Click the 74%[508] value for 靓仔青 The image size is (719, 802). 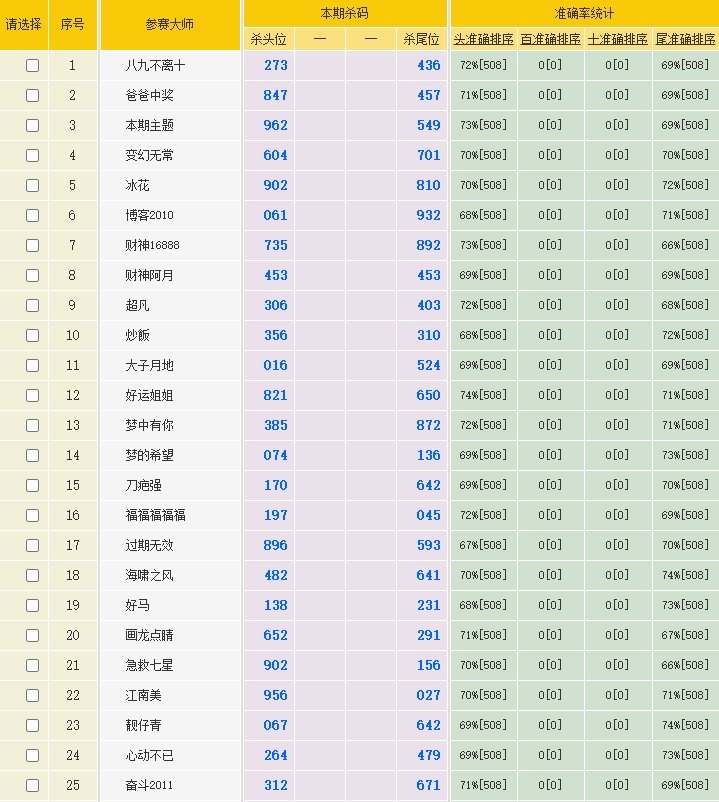coord(684,726)
